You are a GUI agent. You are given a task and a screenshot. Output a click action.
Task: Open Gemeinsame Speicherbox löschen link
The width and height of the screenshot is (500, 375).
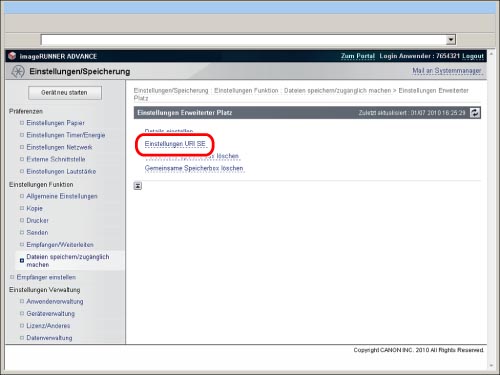pos(194,168)
